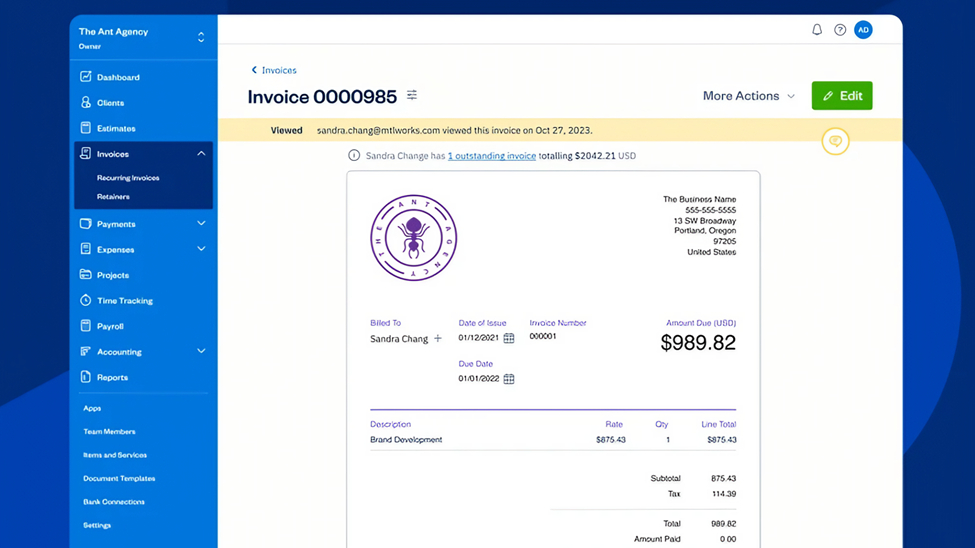Click the 114.39 tax value
Viewport: 975px width, 548px height.
[x=723, y=494]
